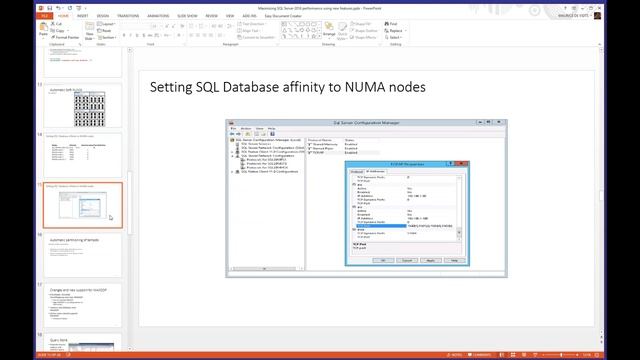Switch to the REVIEW ribbon tab

[x=211, y=16]
